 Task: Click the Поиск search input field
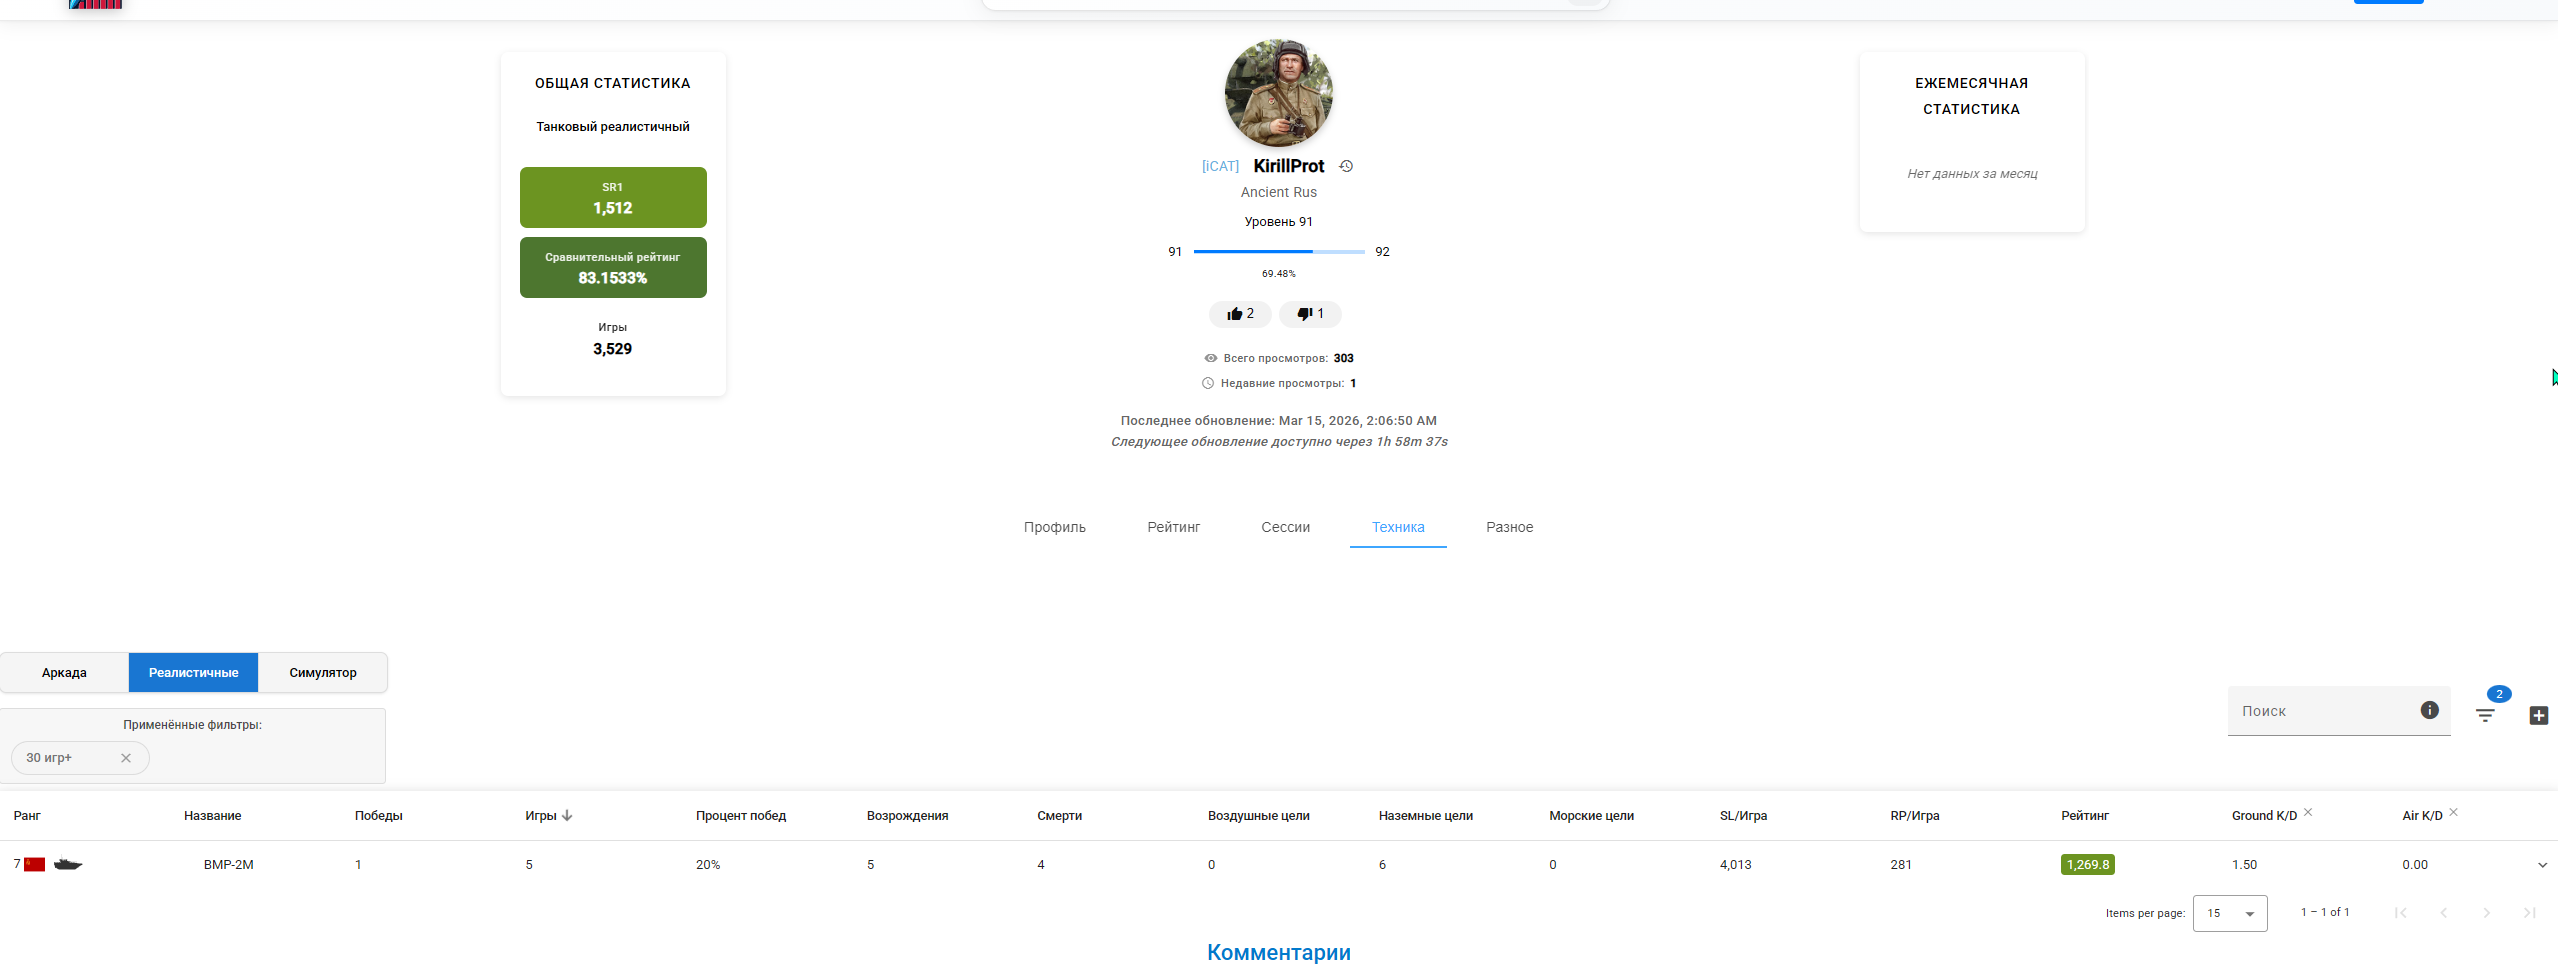click(x=2320, y=711)
